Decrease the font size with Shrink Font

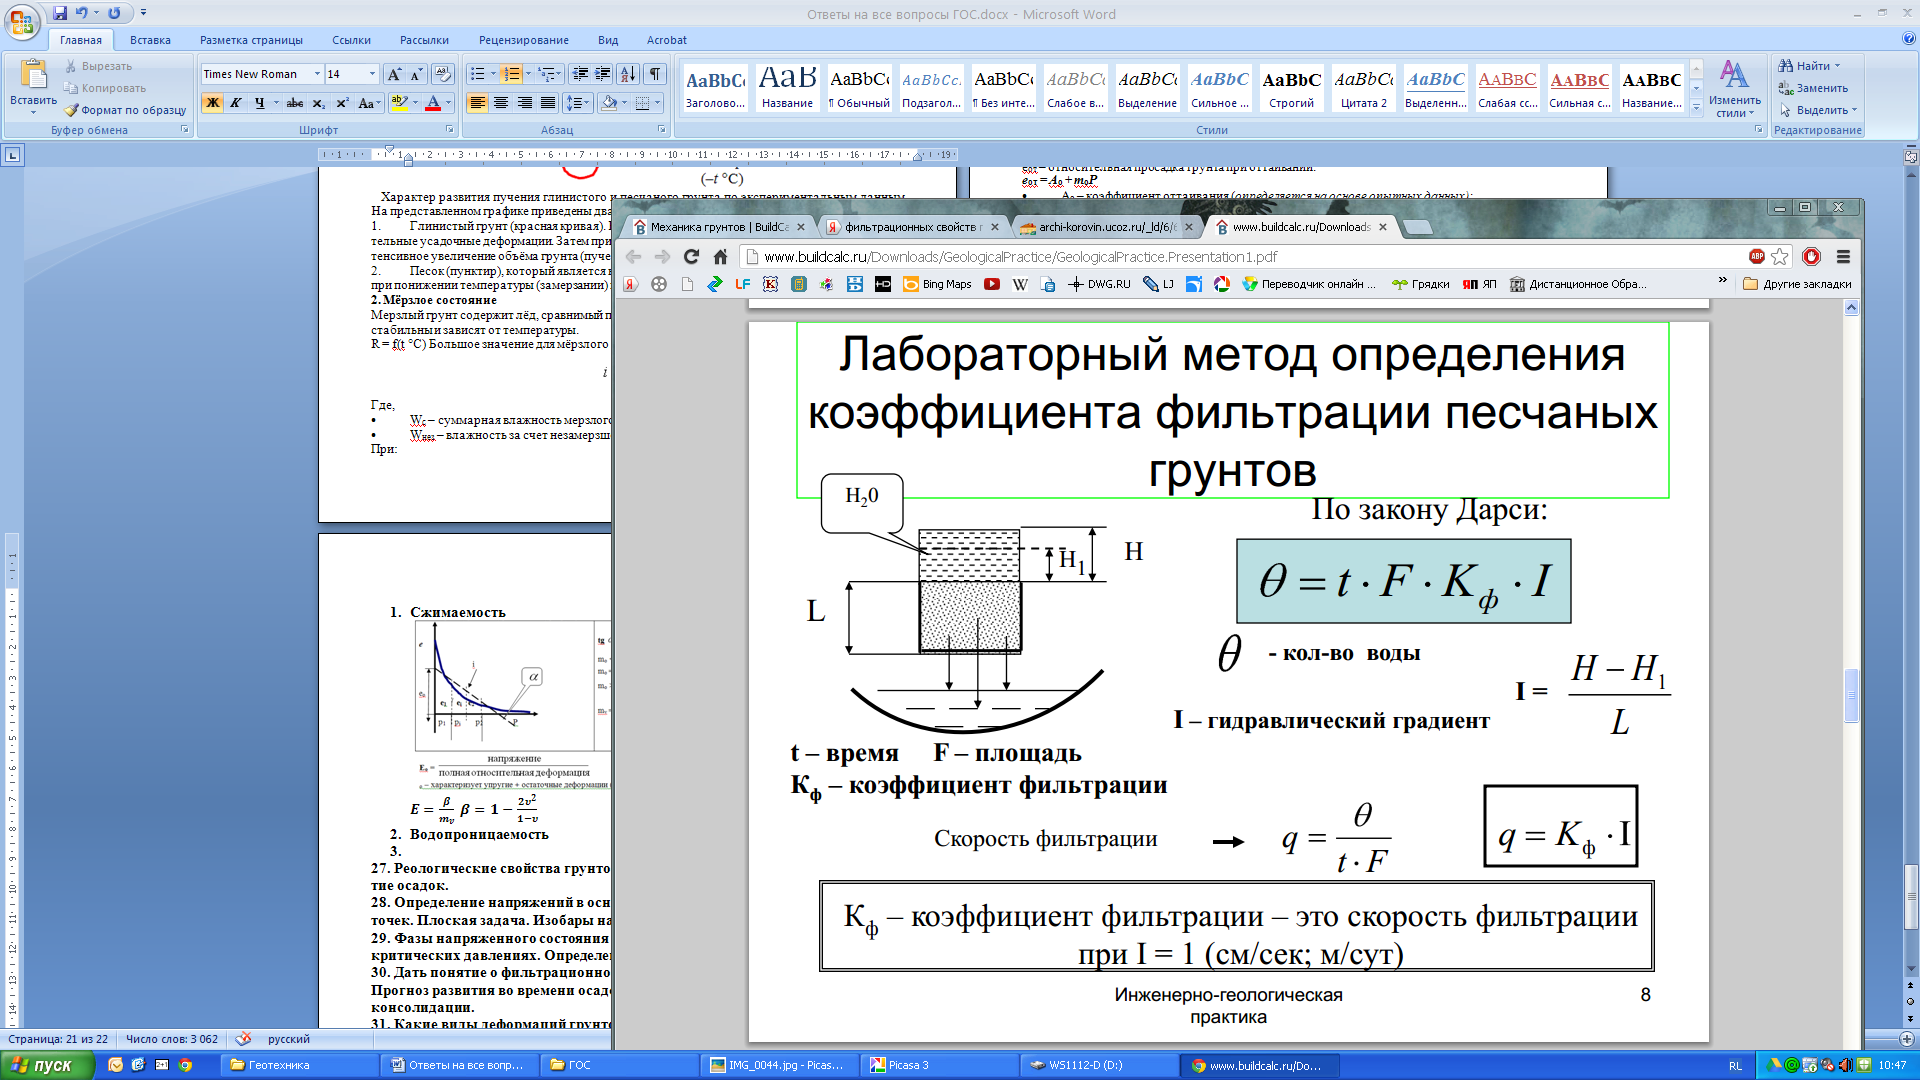[x=416, y=74]
